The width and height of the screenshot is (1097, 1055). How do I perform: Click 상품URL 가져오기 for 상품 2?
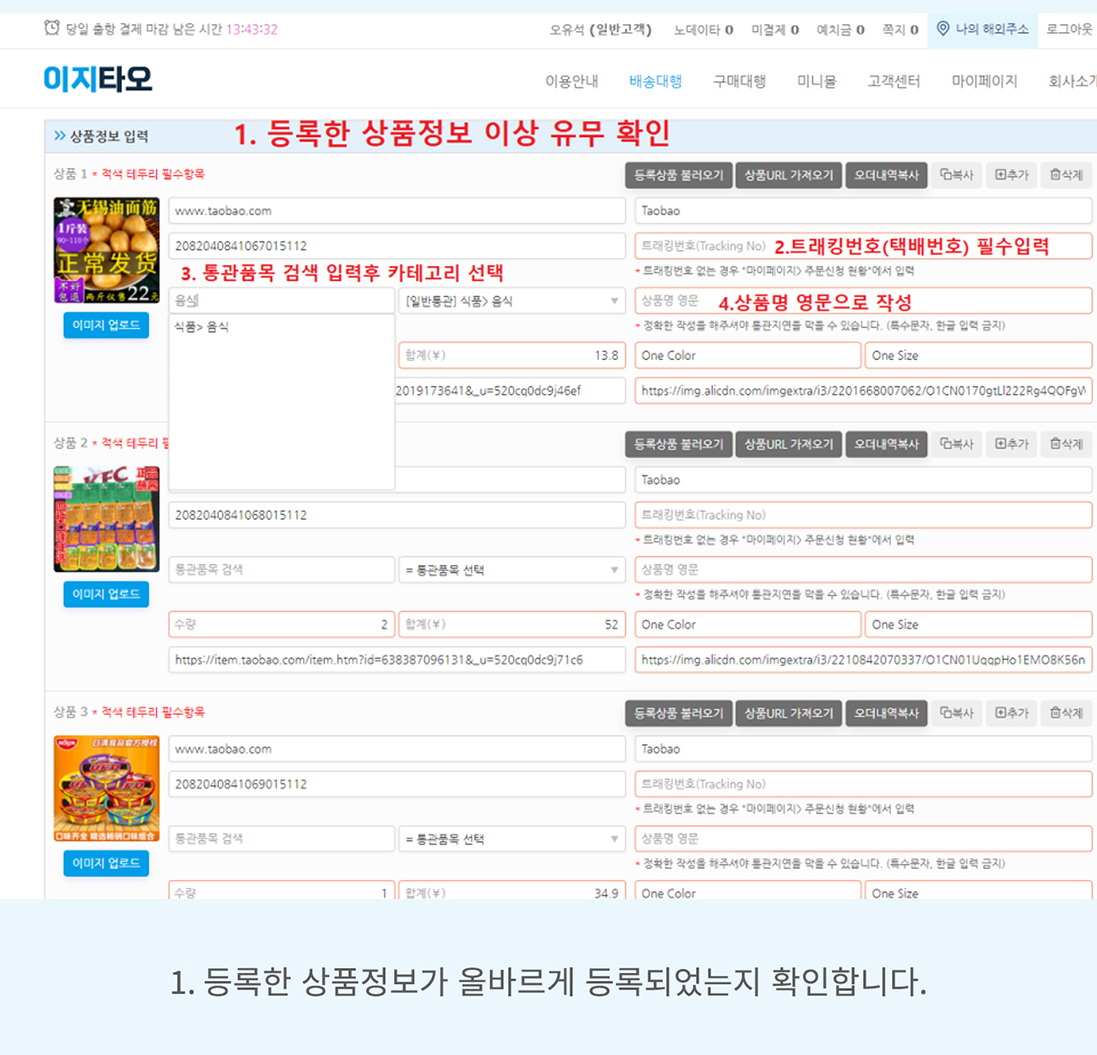788,444
